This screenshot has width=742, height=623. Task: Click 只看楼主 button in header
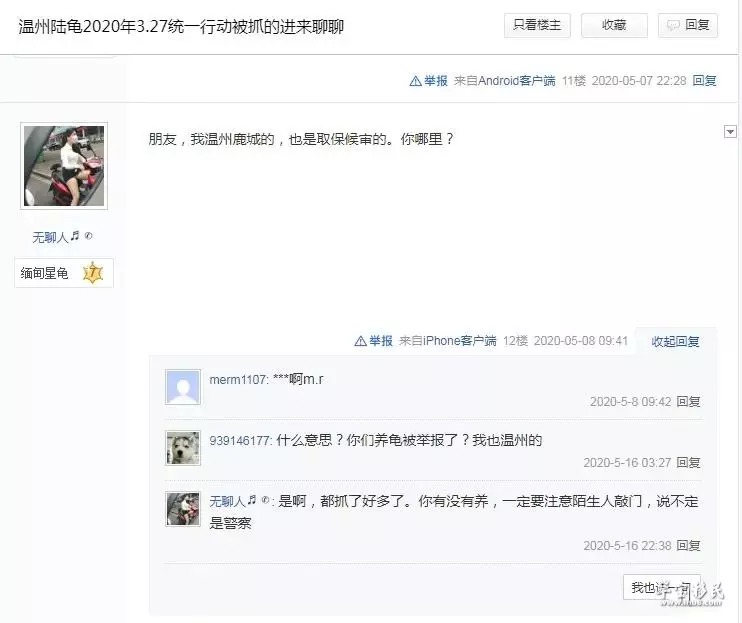coord(537,25)
